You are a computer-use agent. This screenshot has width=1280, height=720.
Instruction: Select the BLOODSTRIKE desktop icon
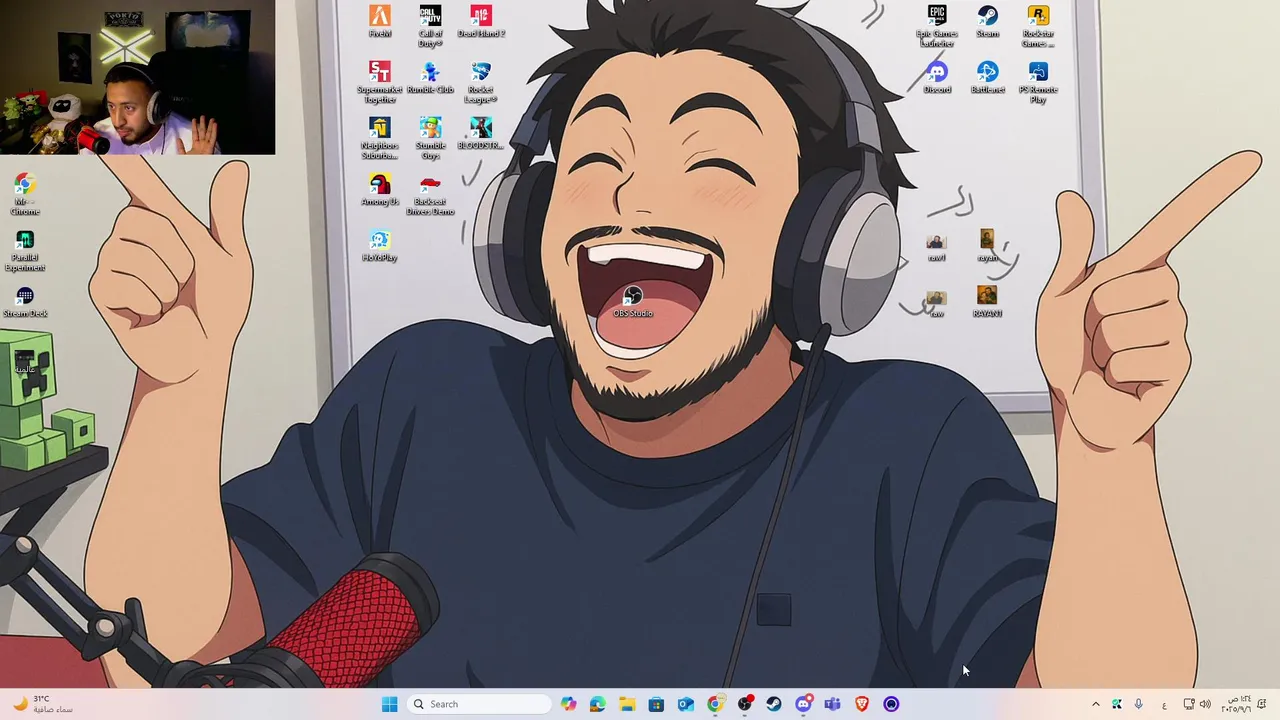pyautogui.click(x=481, y=134)
